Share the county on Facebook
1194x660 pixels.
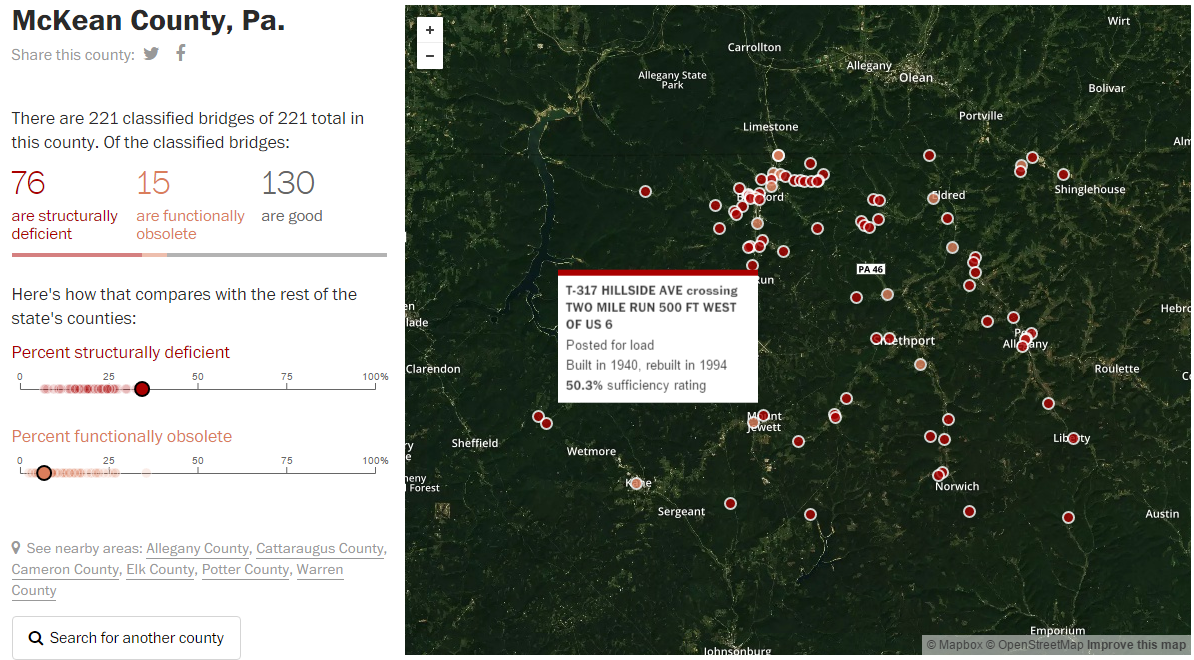pos(180,53)
